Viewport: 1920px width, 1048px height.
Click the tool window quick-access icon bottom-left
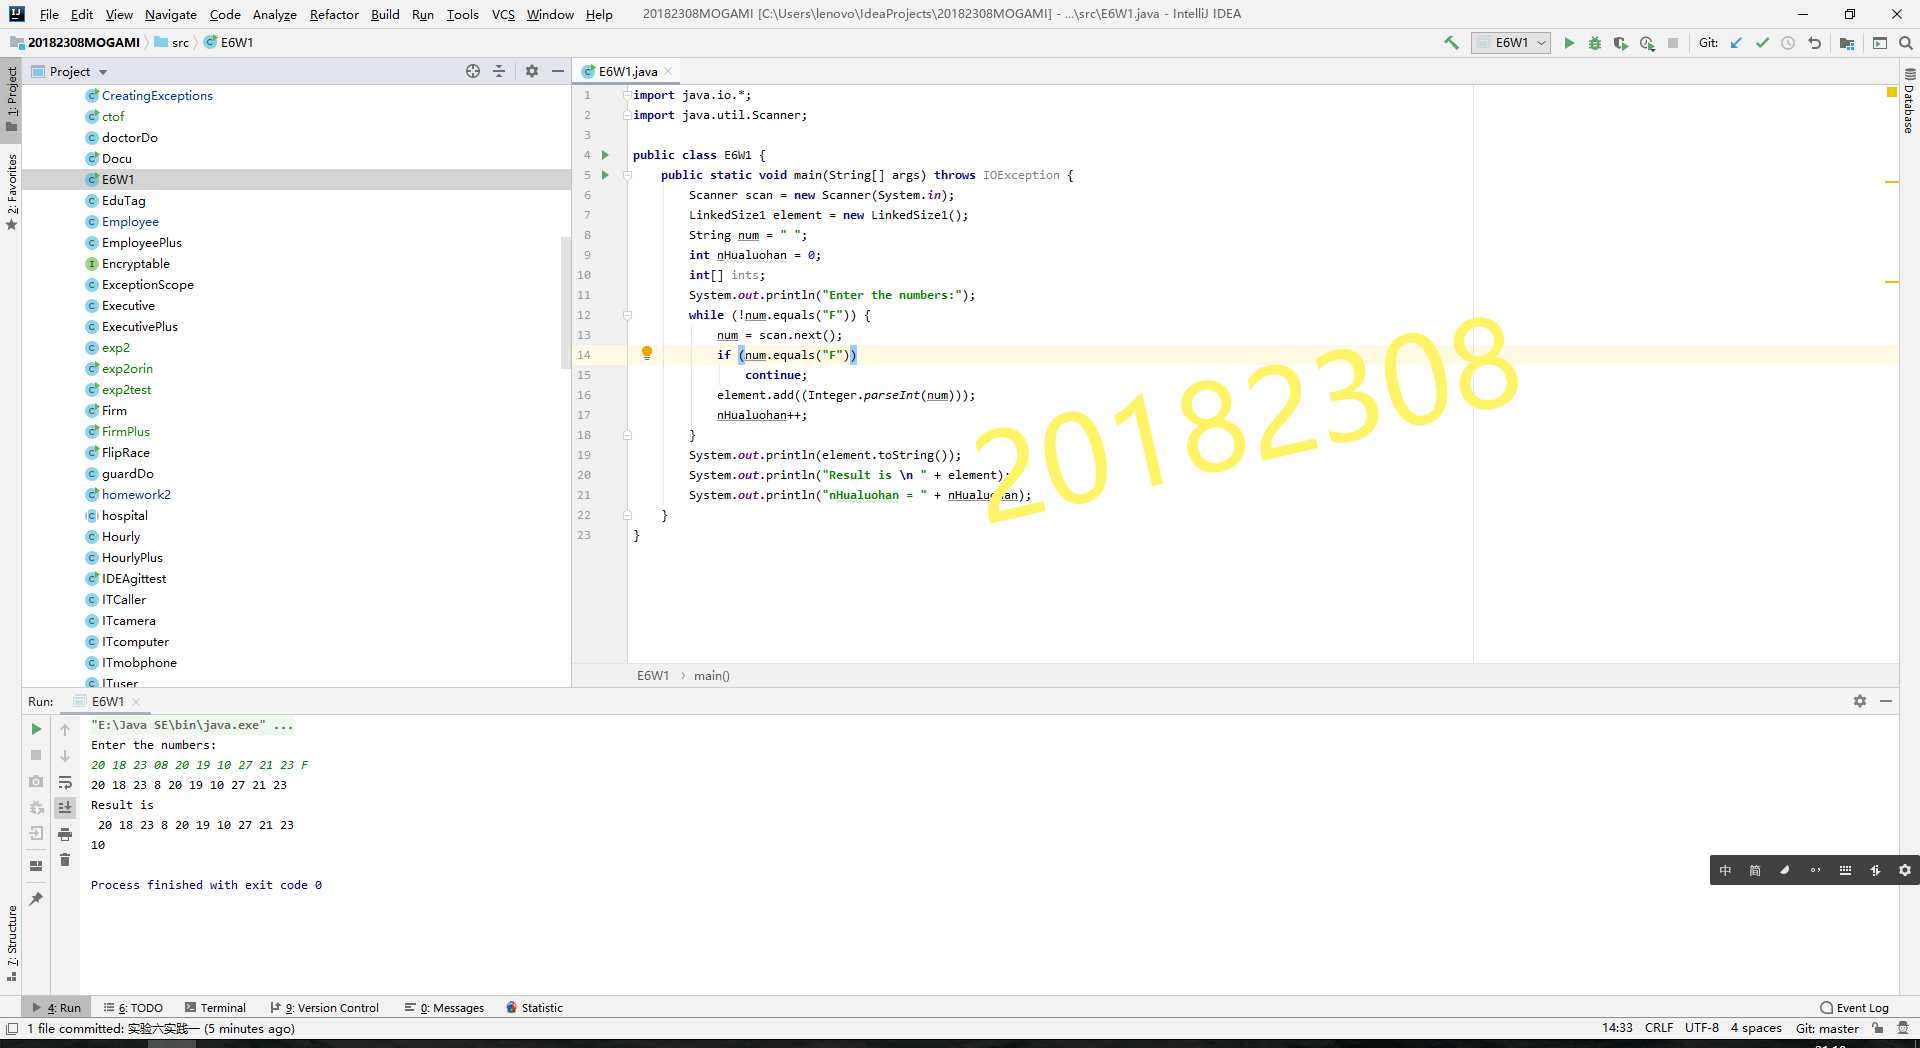pos(12,1028)
